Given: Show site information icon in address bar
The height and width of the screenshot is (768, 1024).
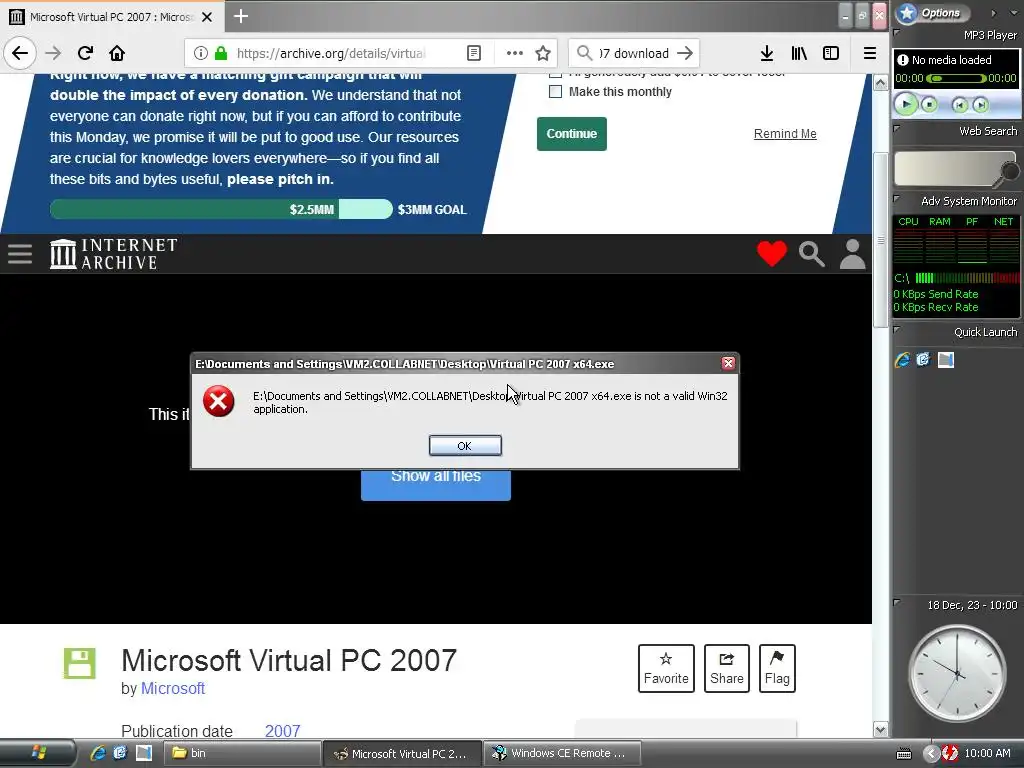Looking at the screenshot, I should pos(200,53).
